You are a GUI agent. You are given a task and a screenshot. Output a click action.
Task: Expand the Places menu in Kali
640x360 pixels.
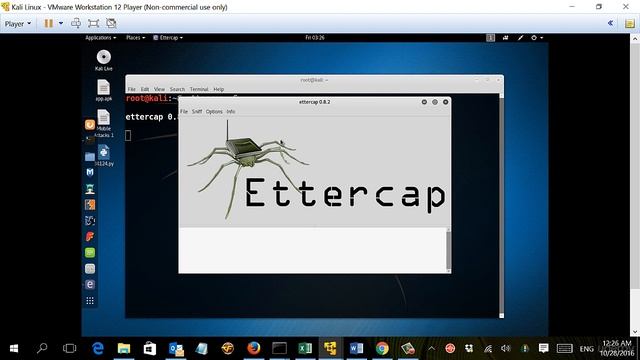pyautogui.click(x=135, y=38)
